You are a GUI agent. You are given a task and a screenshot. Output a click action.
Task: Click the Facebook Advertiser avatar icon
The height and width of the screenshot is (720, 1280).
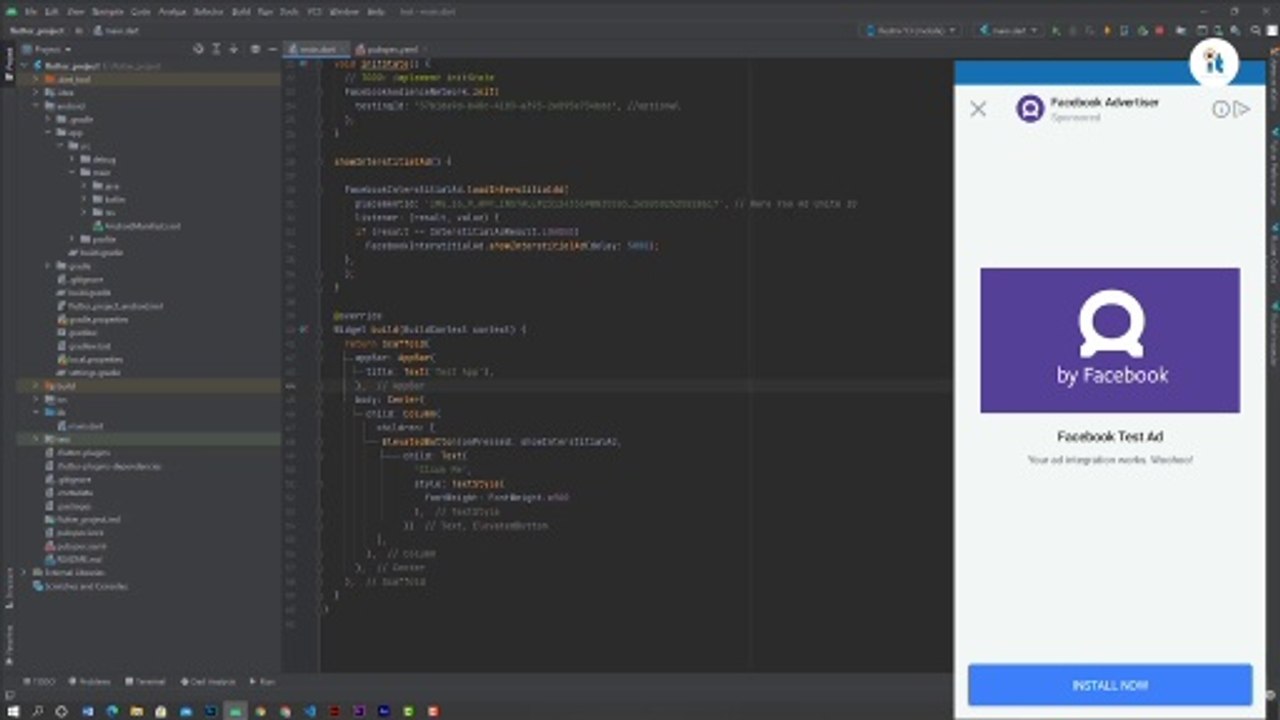(1030, 109)
